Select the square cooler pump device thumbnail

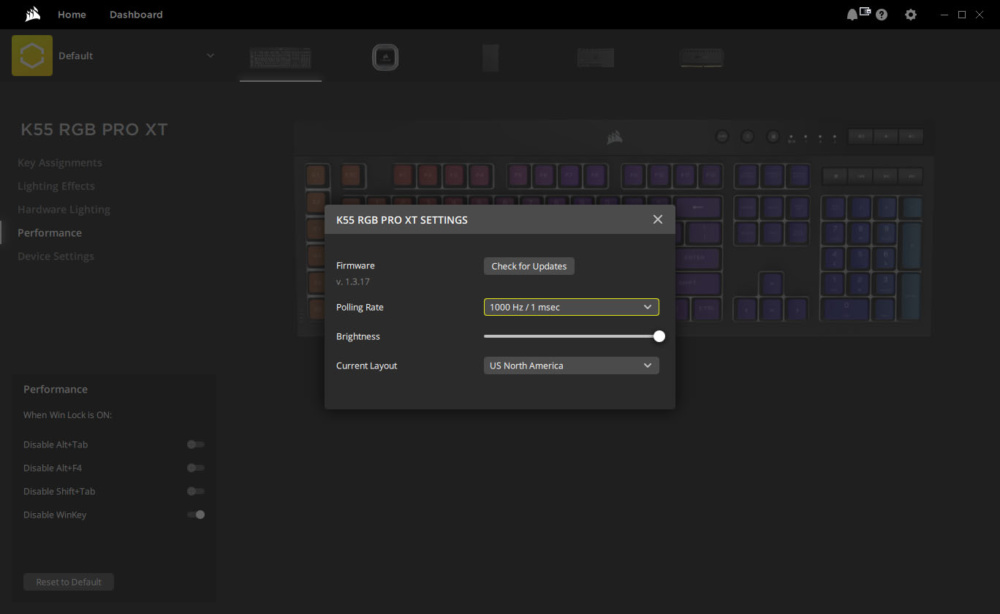pos(385,57)
